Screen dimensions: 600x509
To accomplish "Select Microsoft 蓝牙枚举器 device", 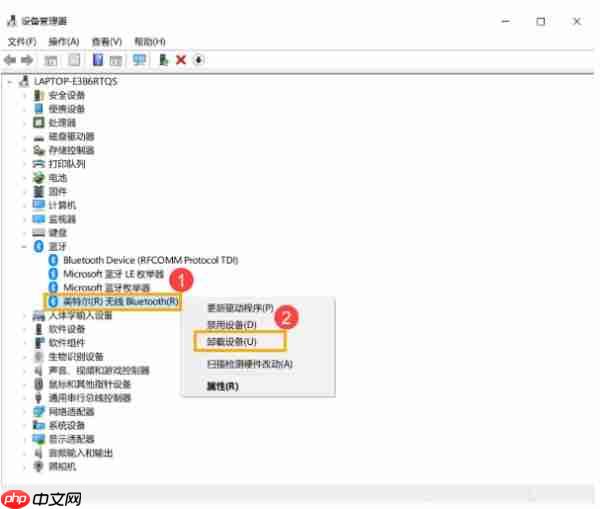I will pos(106,287).
